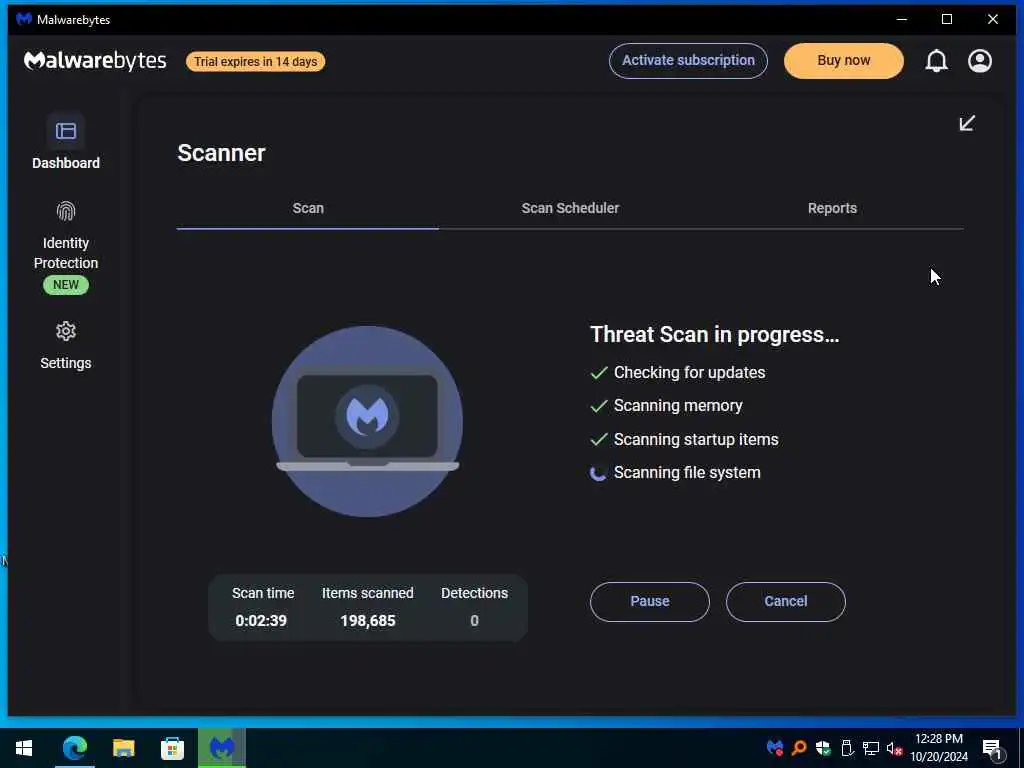Click the Detections count
This screenshot has height=768, width=1024.
pyautogui.click(x=475, y=620)
